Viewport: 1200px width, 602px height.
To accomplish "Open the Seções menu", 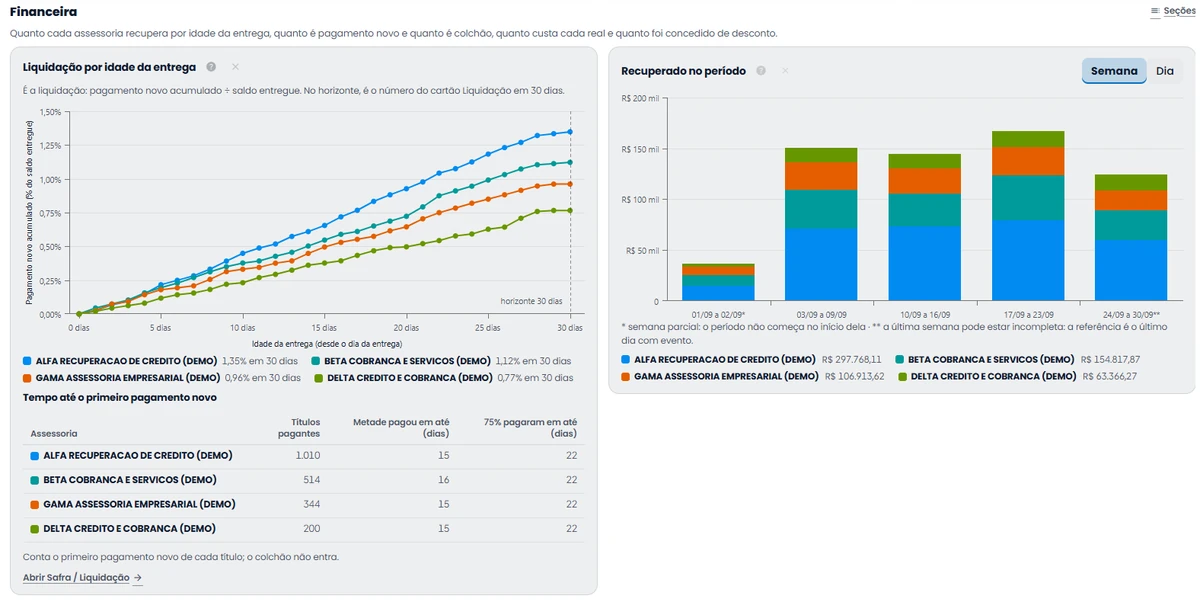I will tap(1173, 11).
